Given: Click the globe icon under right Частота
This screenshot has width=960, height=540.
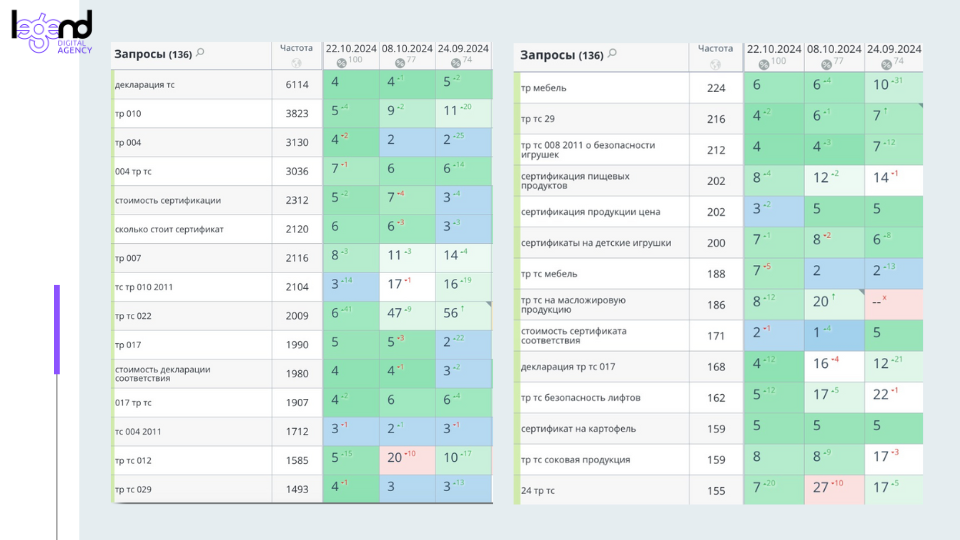Looking at the screenshot, I should 716,62.
